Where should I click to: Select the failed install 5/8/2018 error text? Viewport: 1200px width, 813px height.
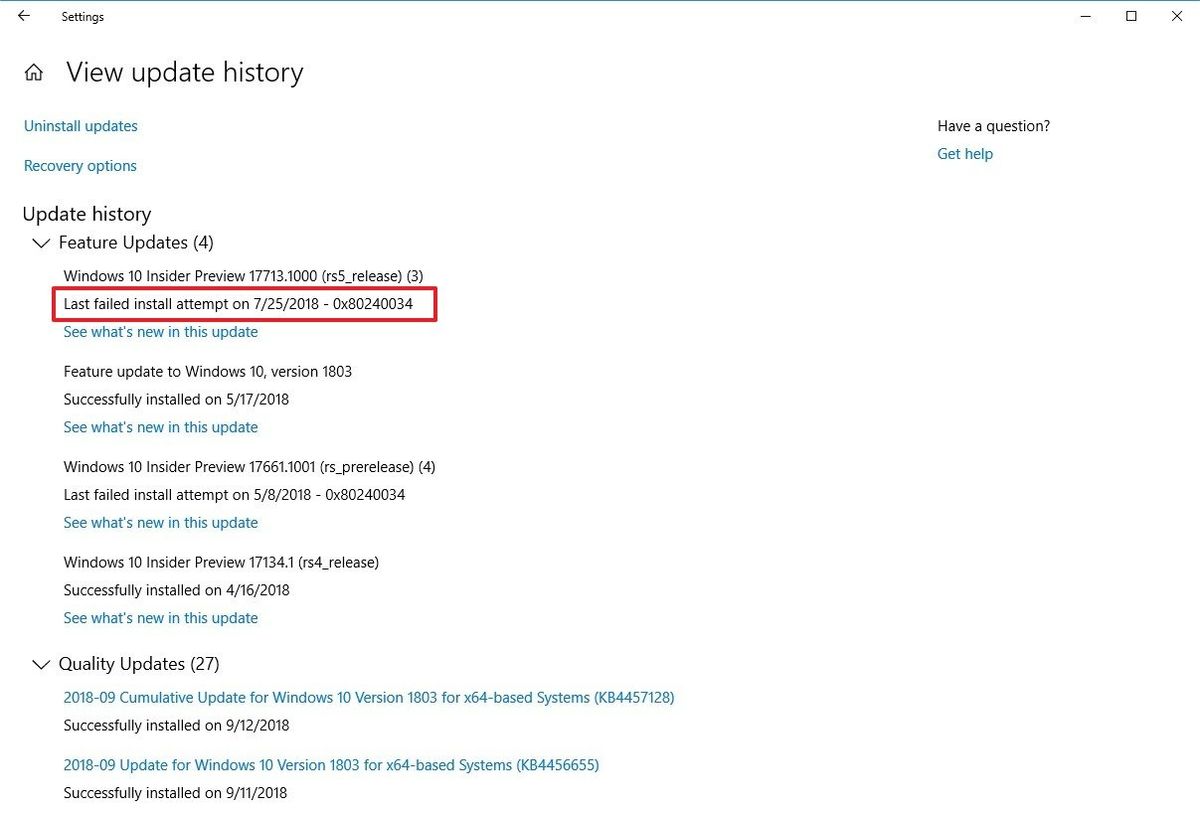(234, 494)
